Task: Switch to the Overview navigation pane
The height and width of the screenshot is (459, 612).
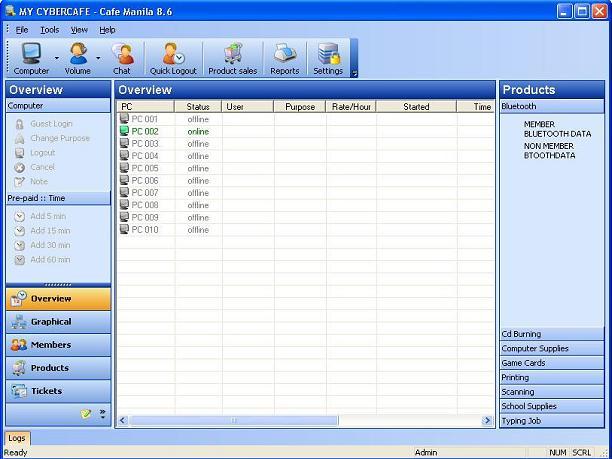Action: (x=58, y=299)
